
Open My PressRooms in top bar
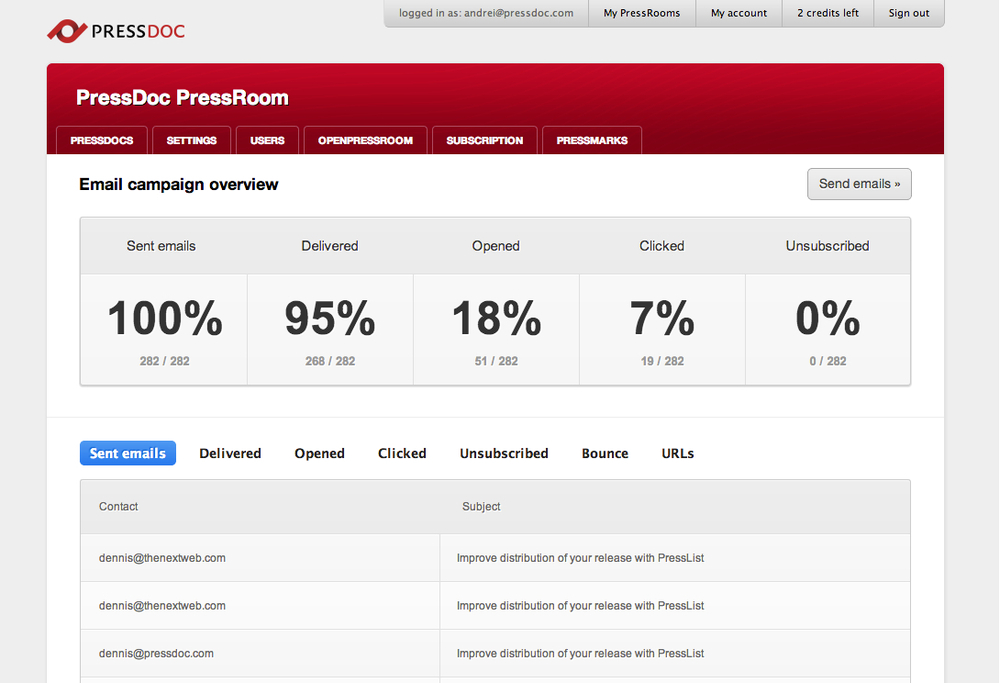[x=641, y=13]
